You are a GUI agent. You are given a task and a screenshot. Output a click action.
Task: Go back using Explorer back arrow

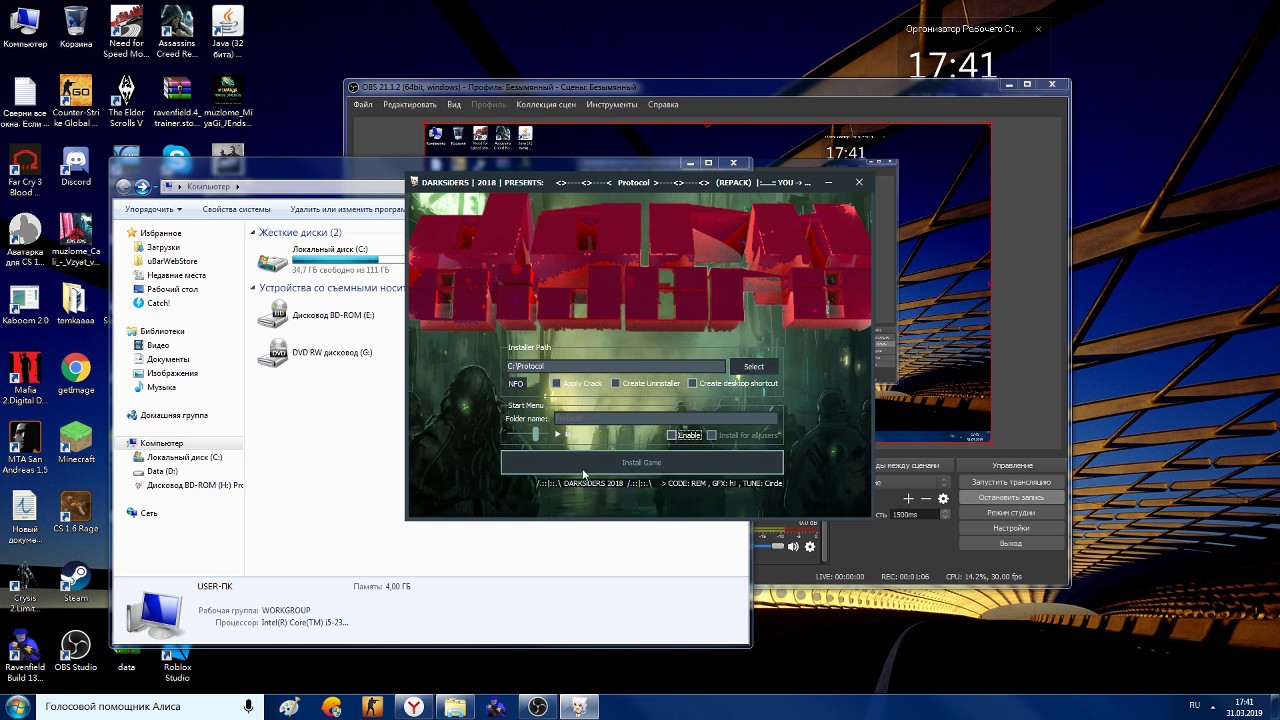(123, 186)
